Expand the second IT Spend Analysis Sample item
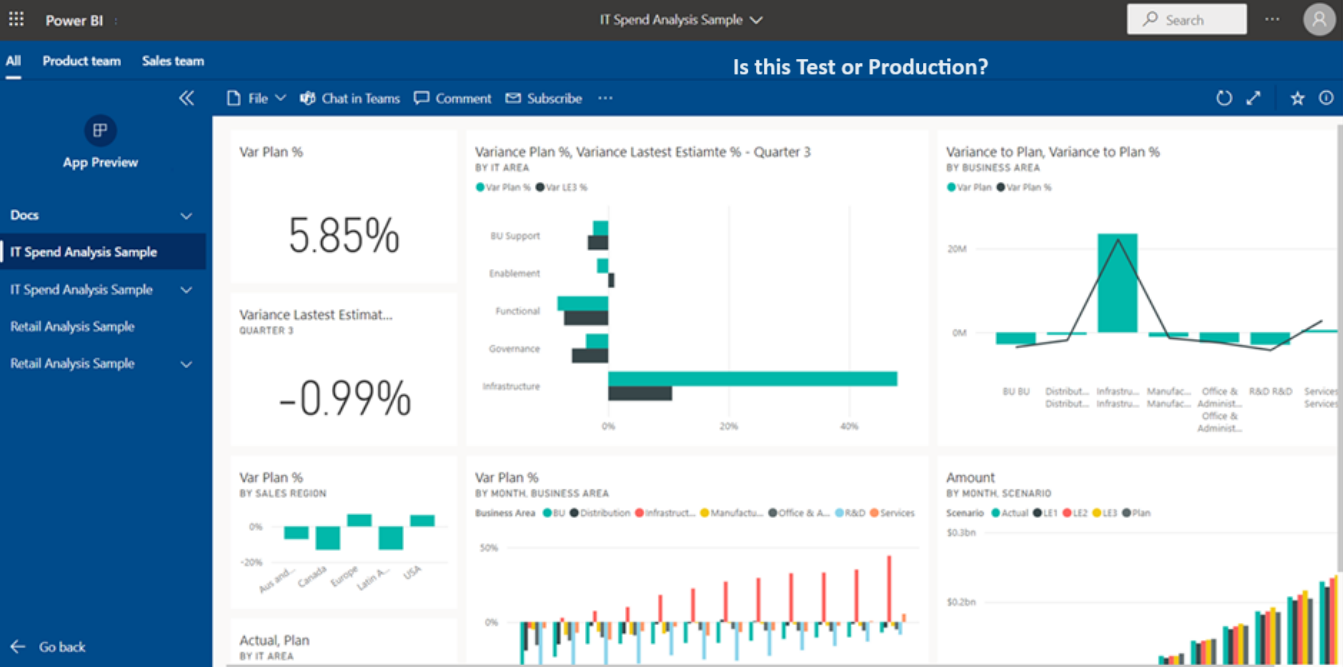Screen dimensions: 1343x667 coord(186,289)
